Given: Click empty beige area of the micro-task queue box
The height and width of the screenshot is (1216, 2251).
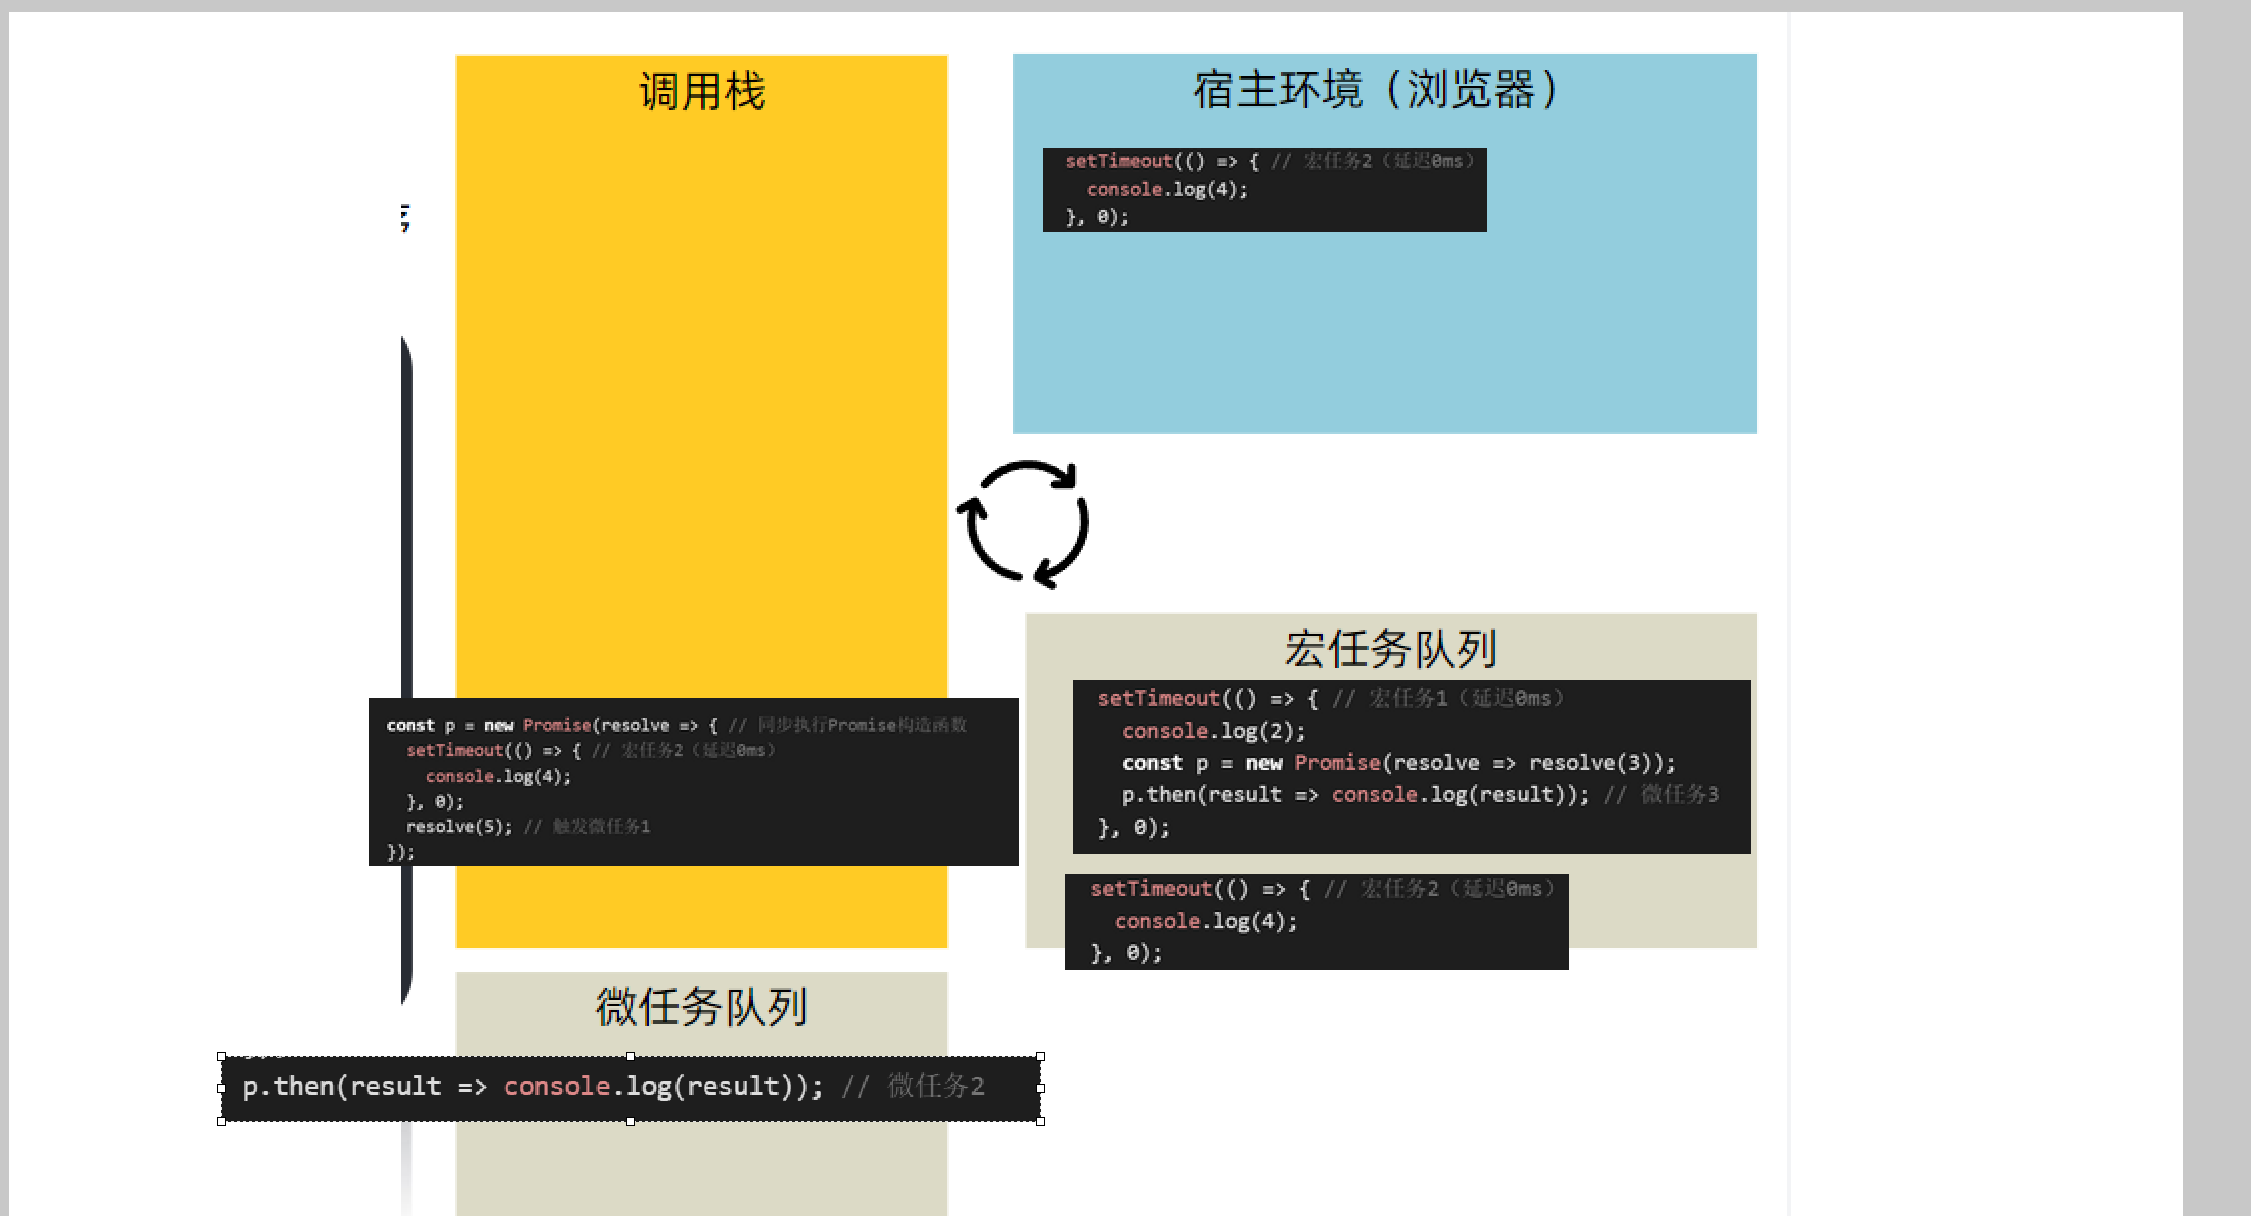Looking at the screenshot, I should [701, 1170].
